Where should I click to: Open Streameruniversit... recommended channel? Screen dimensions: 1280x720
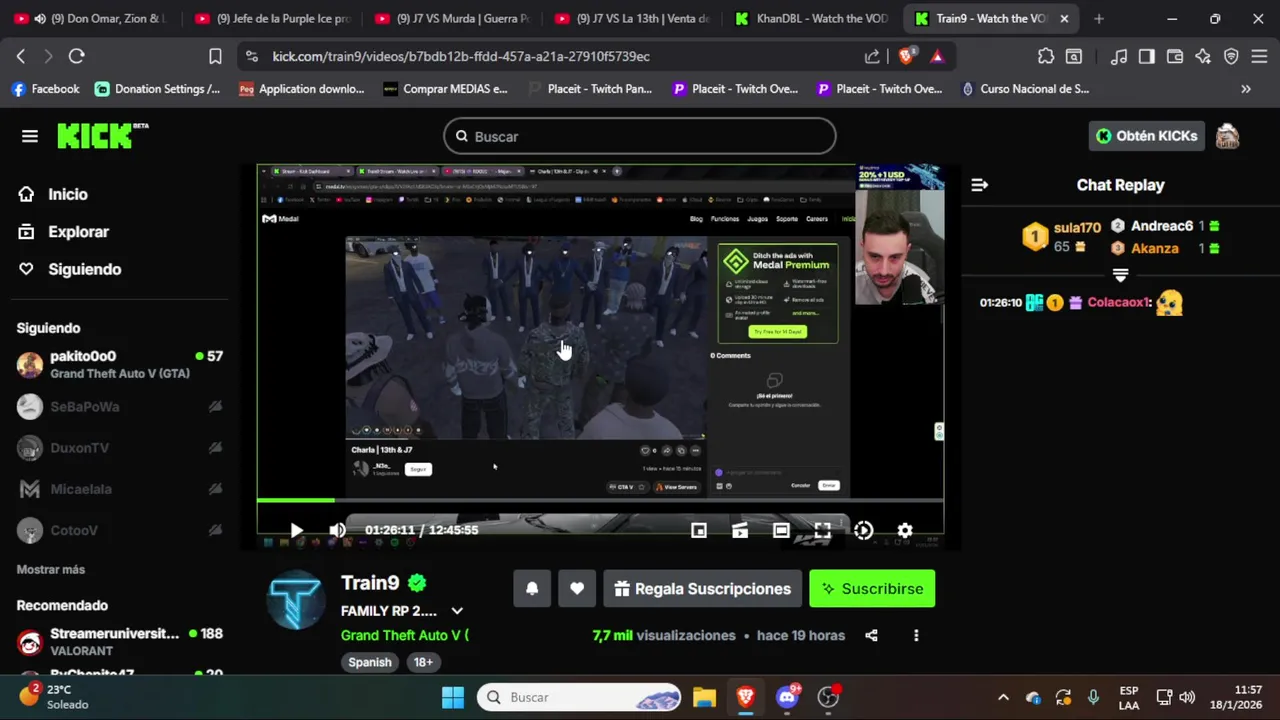coord(119,641)
